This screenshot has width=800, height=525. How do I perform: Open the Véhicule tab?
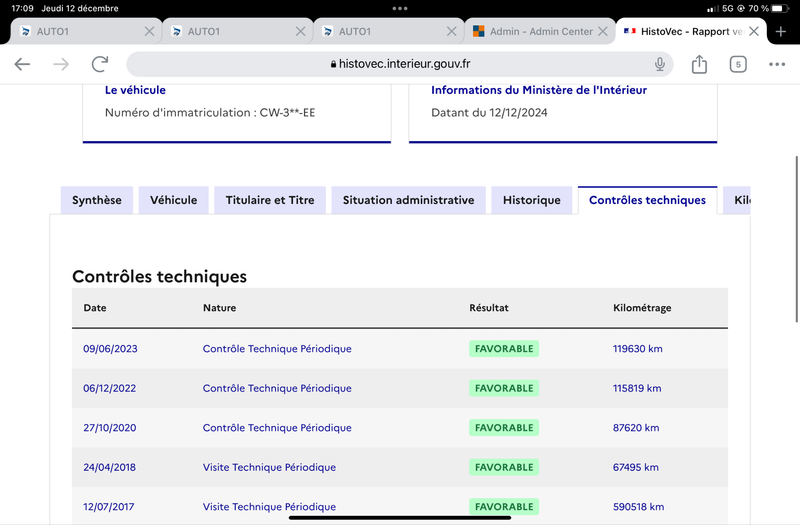(x=173, y=200)
